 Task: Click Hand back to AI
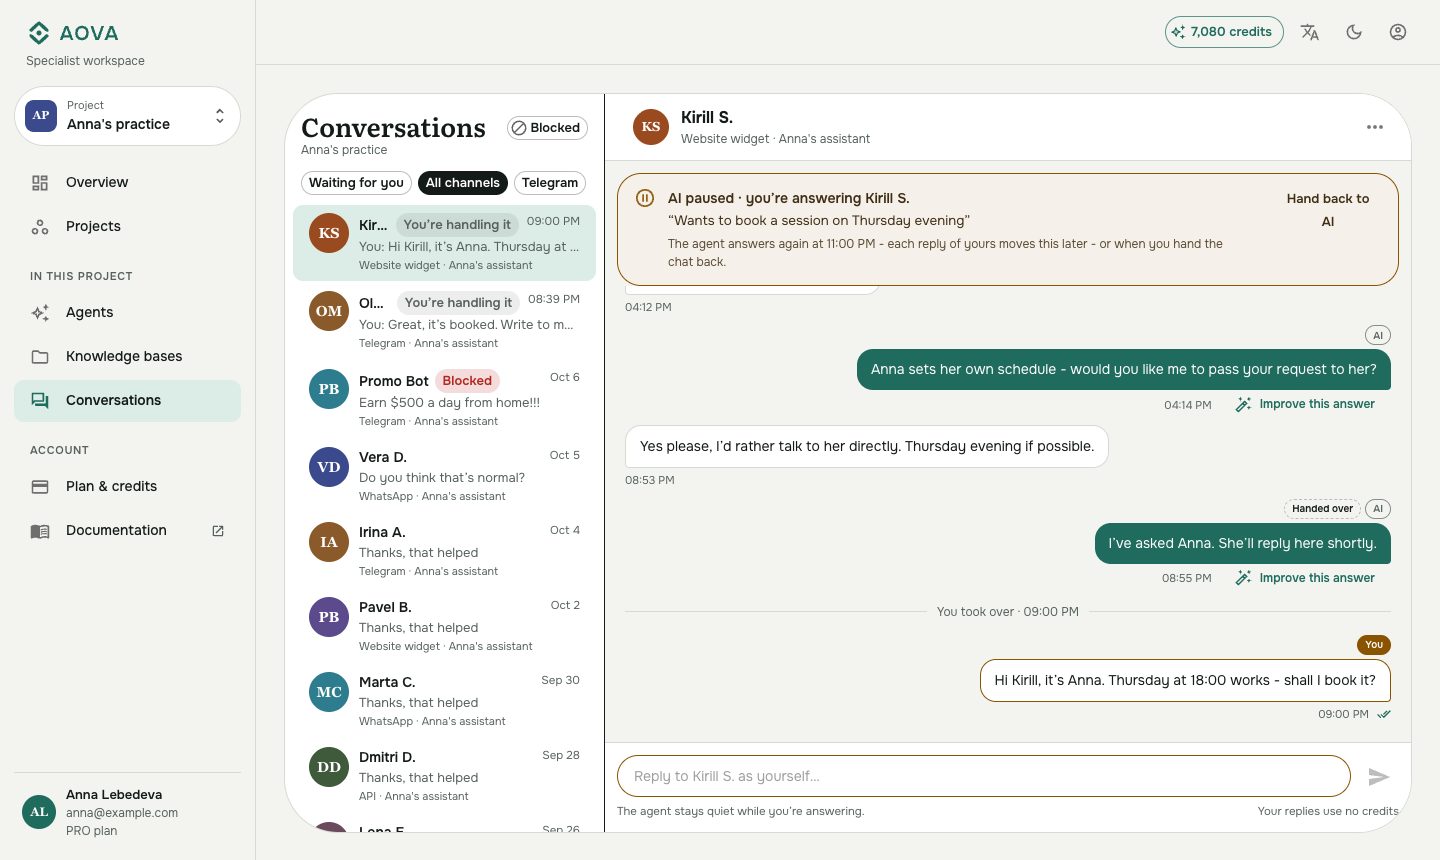click(x=1328, y=210)
